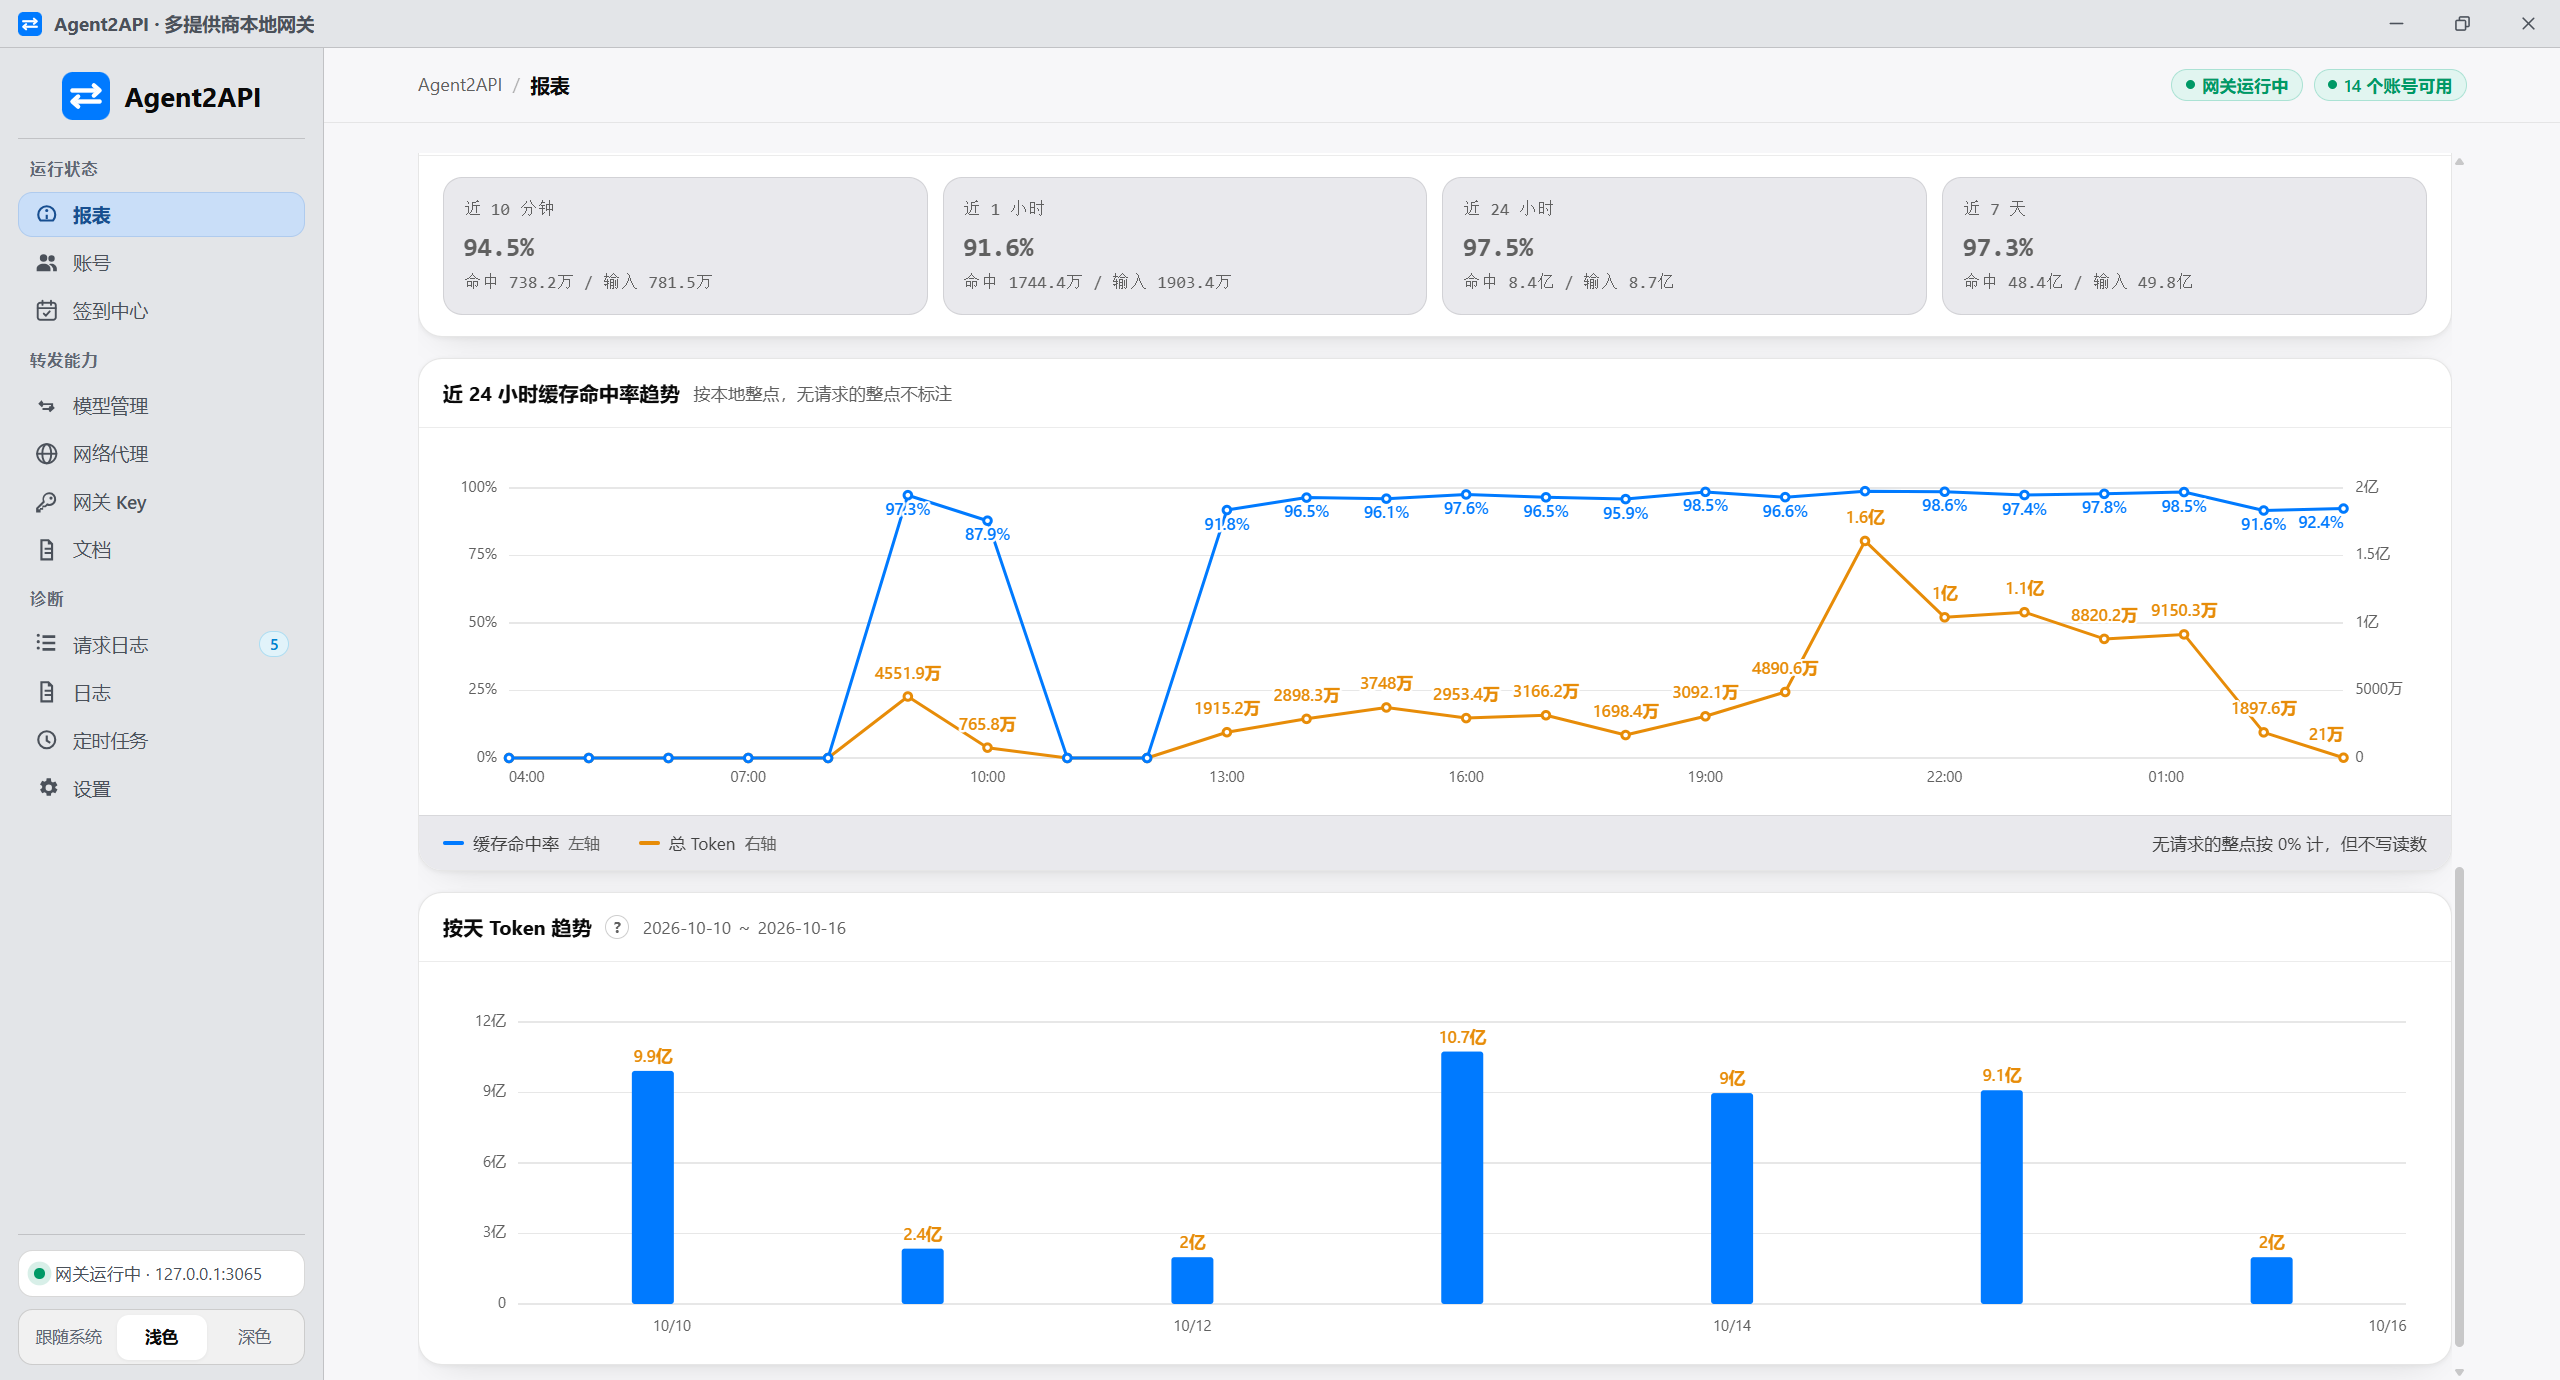Click the Agent2API breadcrumb link
2560x1380 pixels.
coord(460,85)
